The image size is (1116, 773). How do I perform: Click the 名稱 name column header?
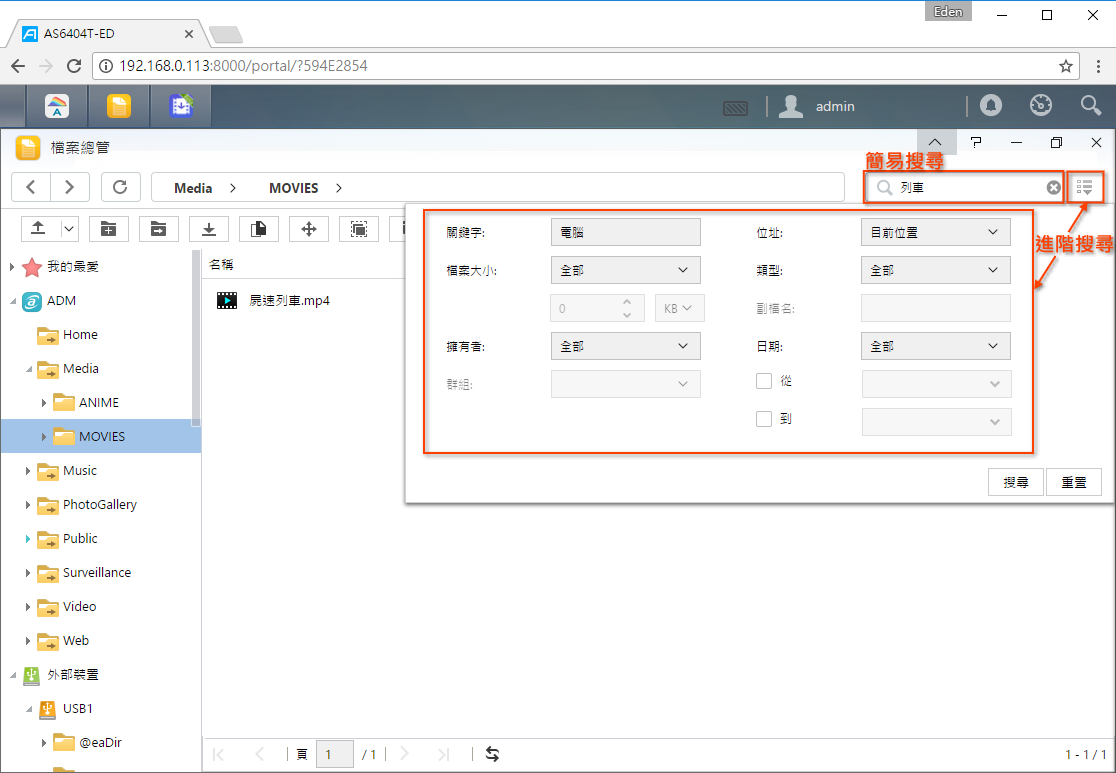(221, 264)
